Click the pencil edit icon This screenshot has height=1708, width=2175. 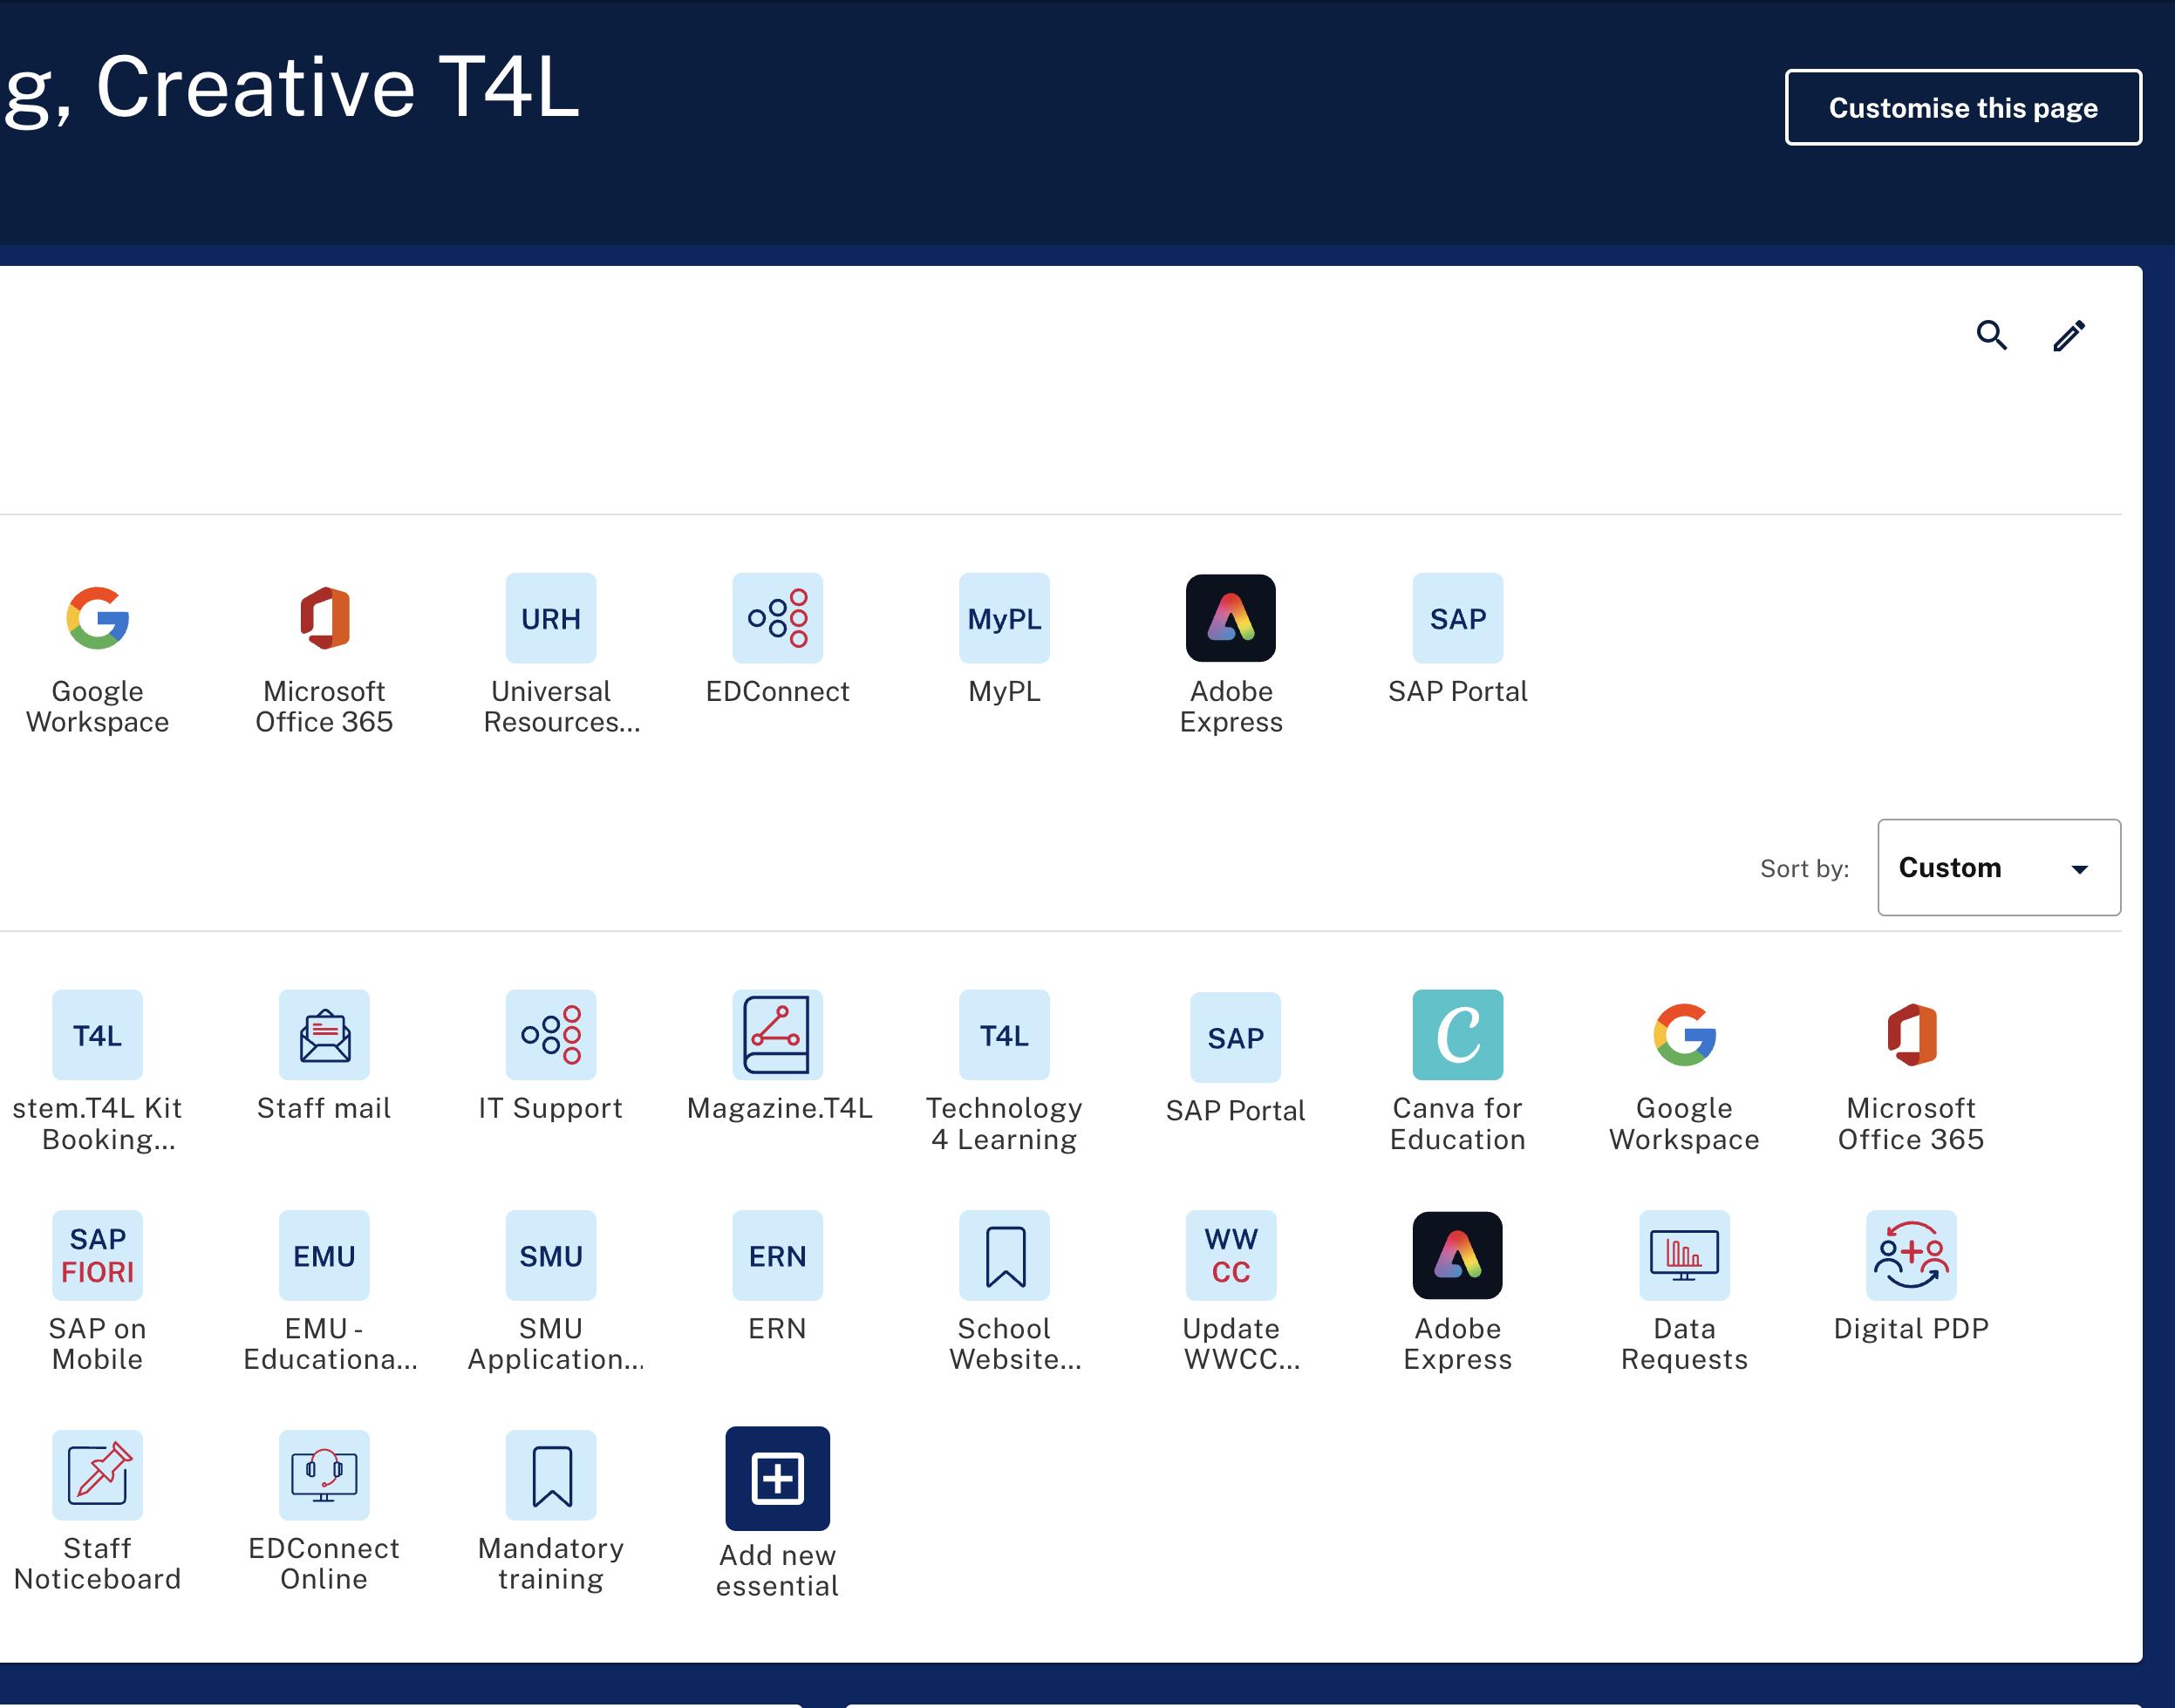pyautogui.click(x=2069, y=335)
